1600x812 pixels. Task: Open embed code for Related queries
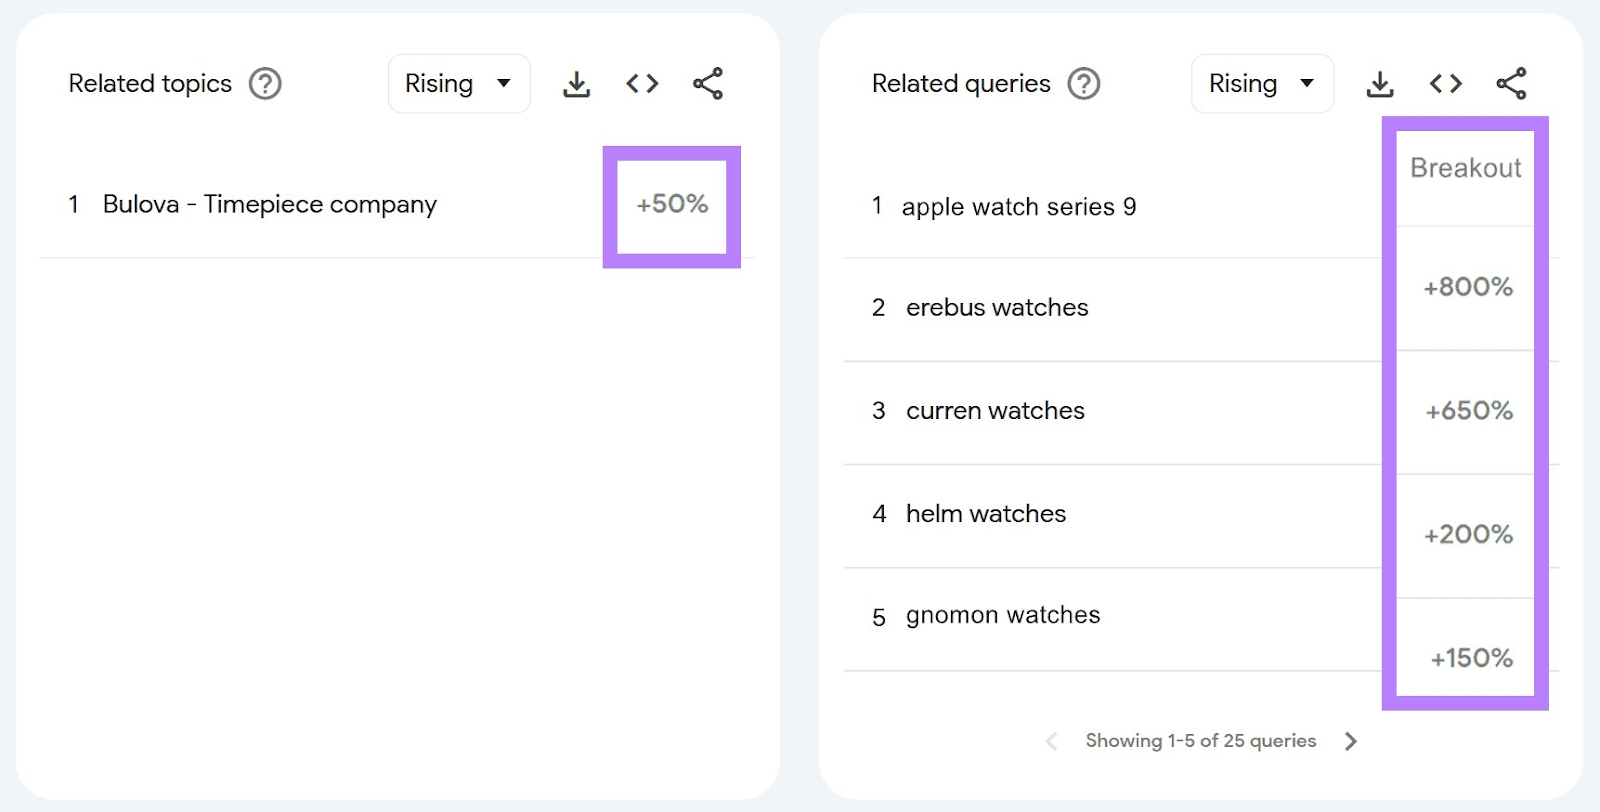(1446, 84)
